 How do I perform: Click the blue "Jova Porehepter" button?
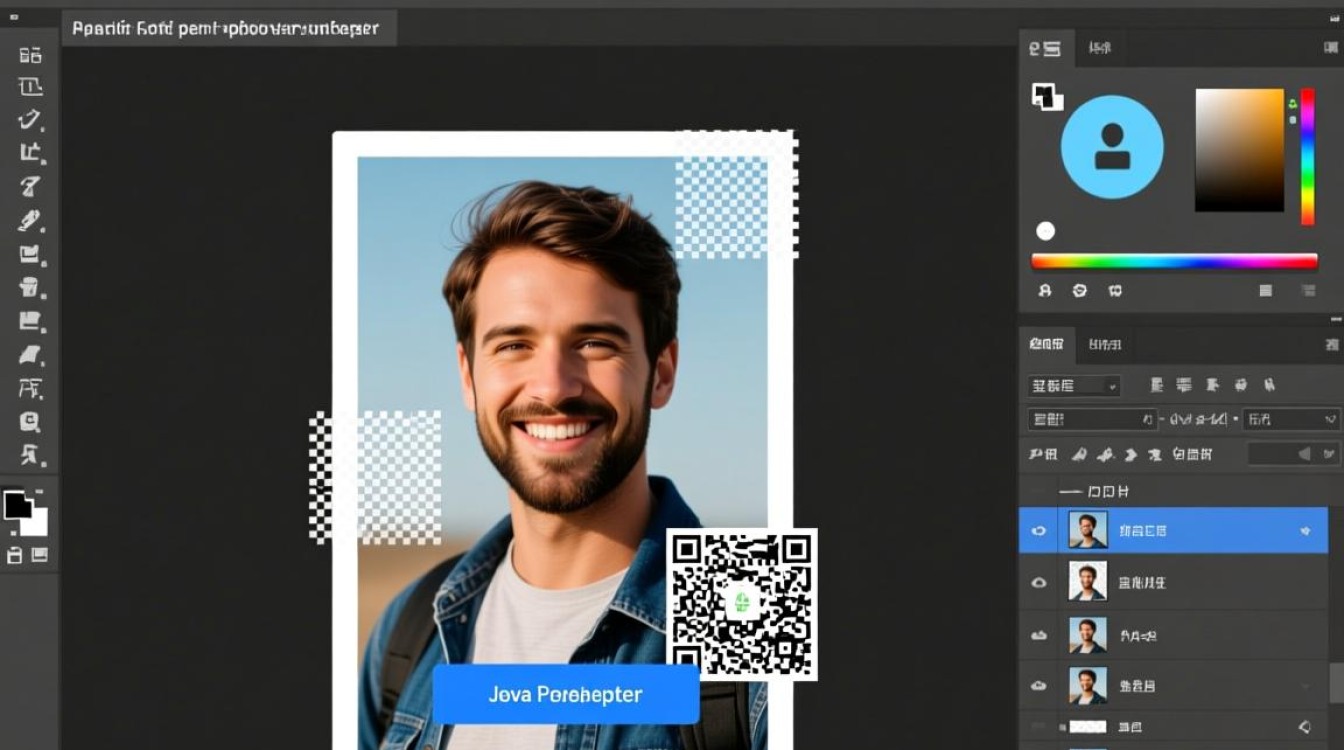(x=565, y=694)
